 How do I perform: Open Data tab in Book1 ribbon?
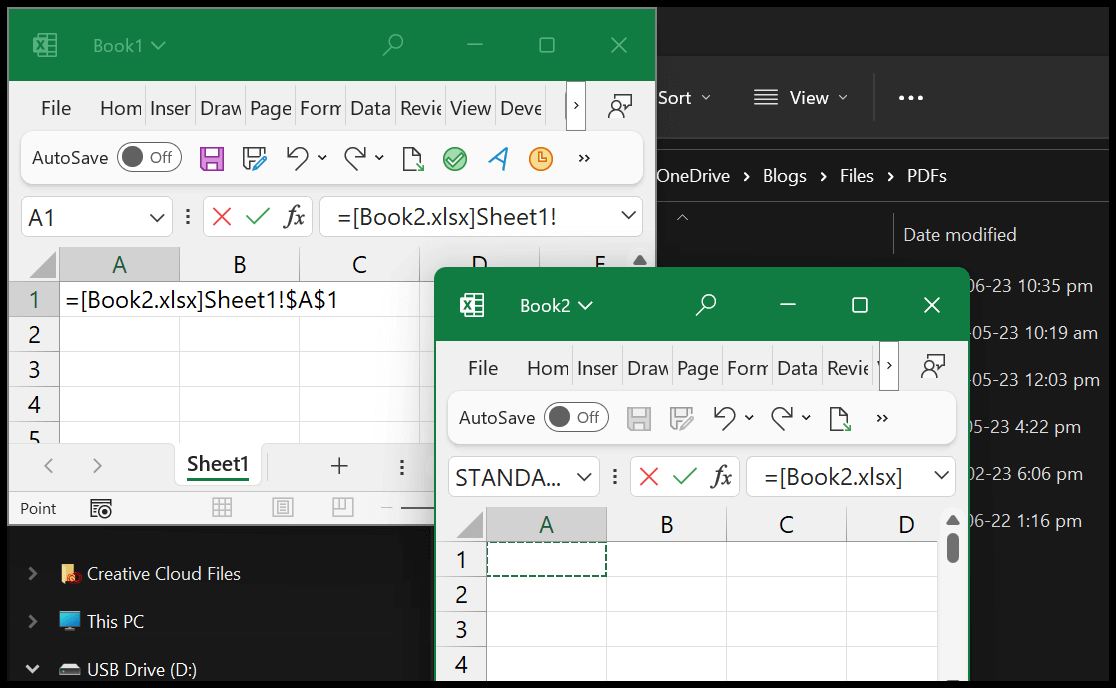click(370, 108)
